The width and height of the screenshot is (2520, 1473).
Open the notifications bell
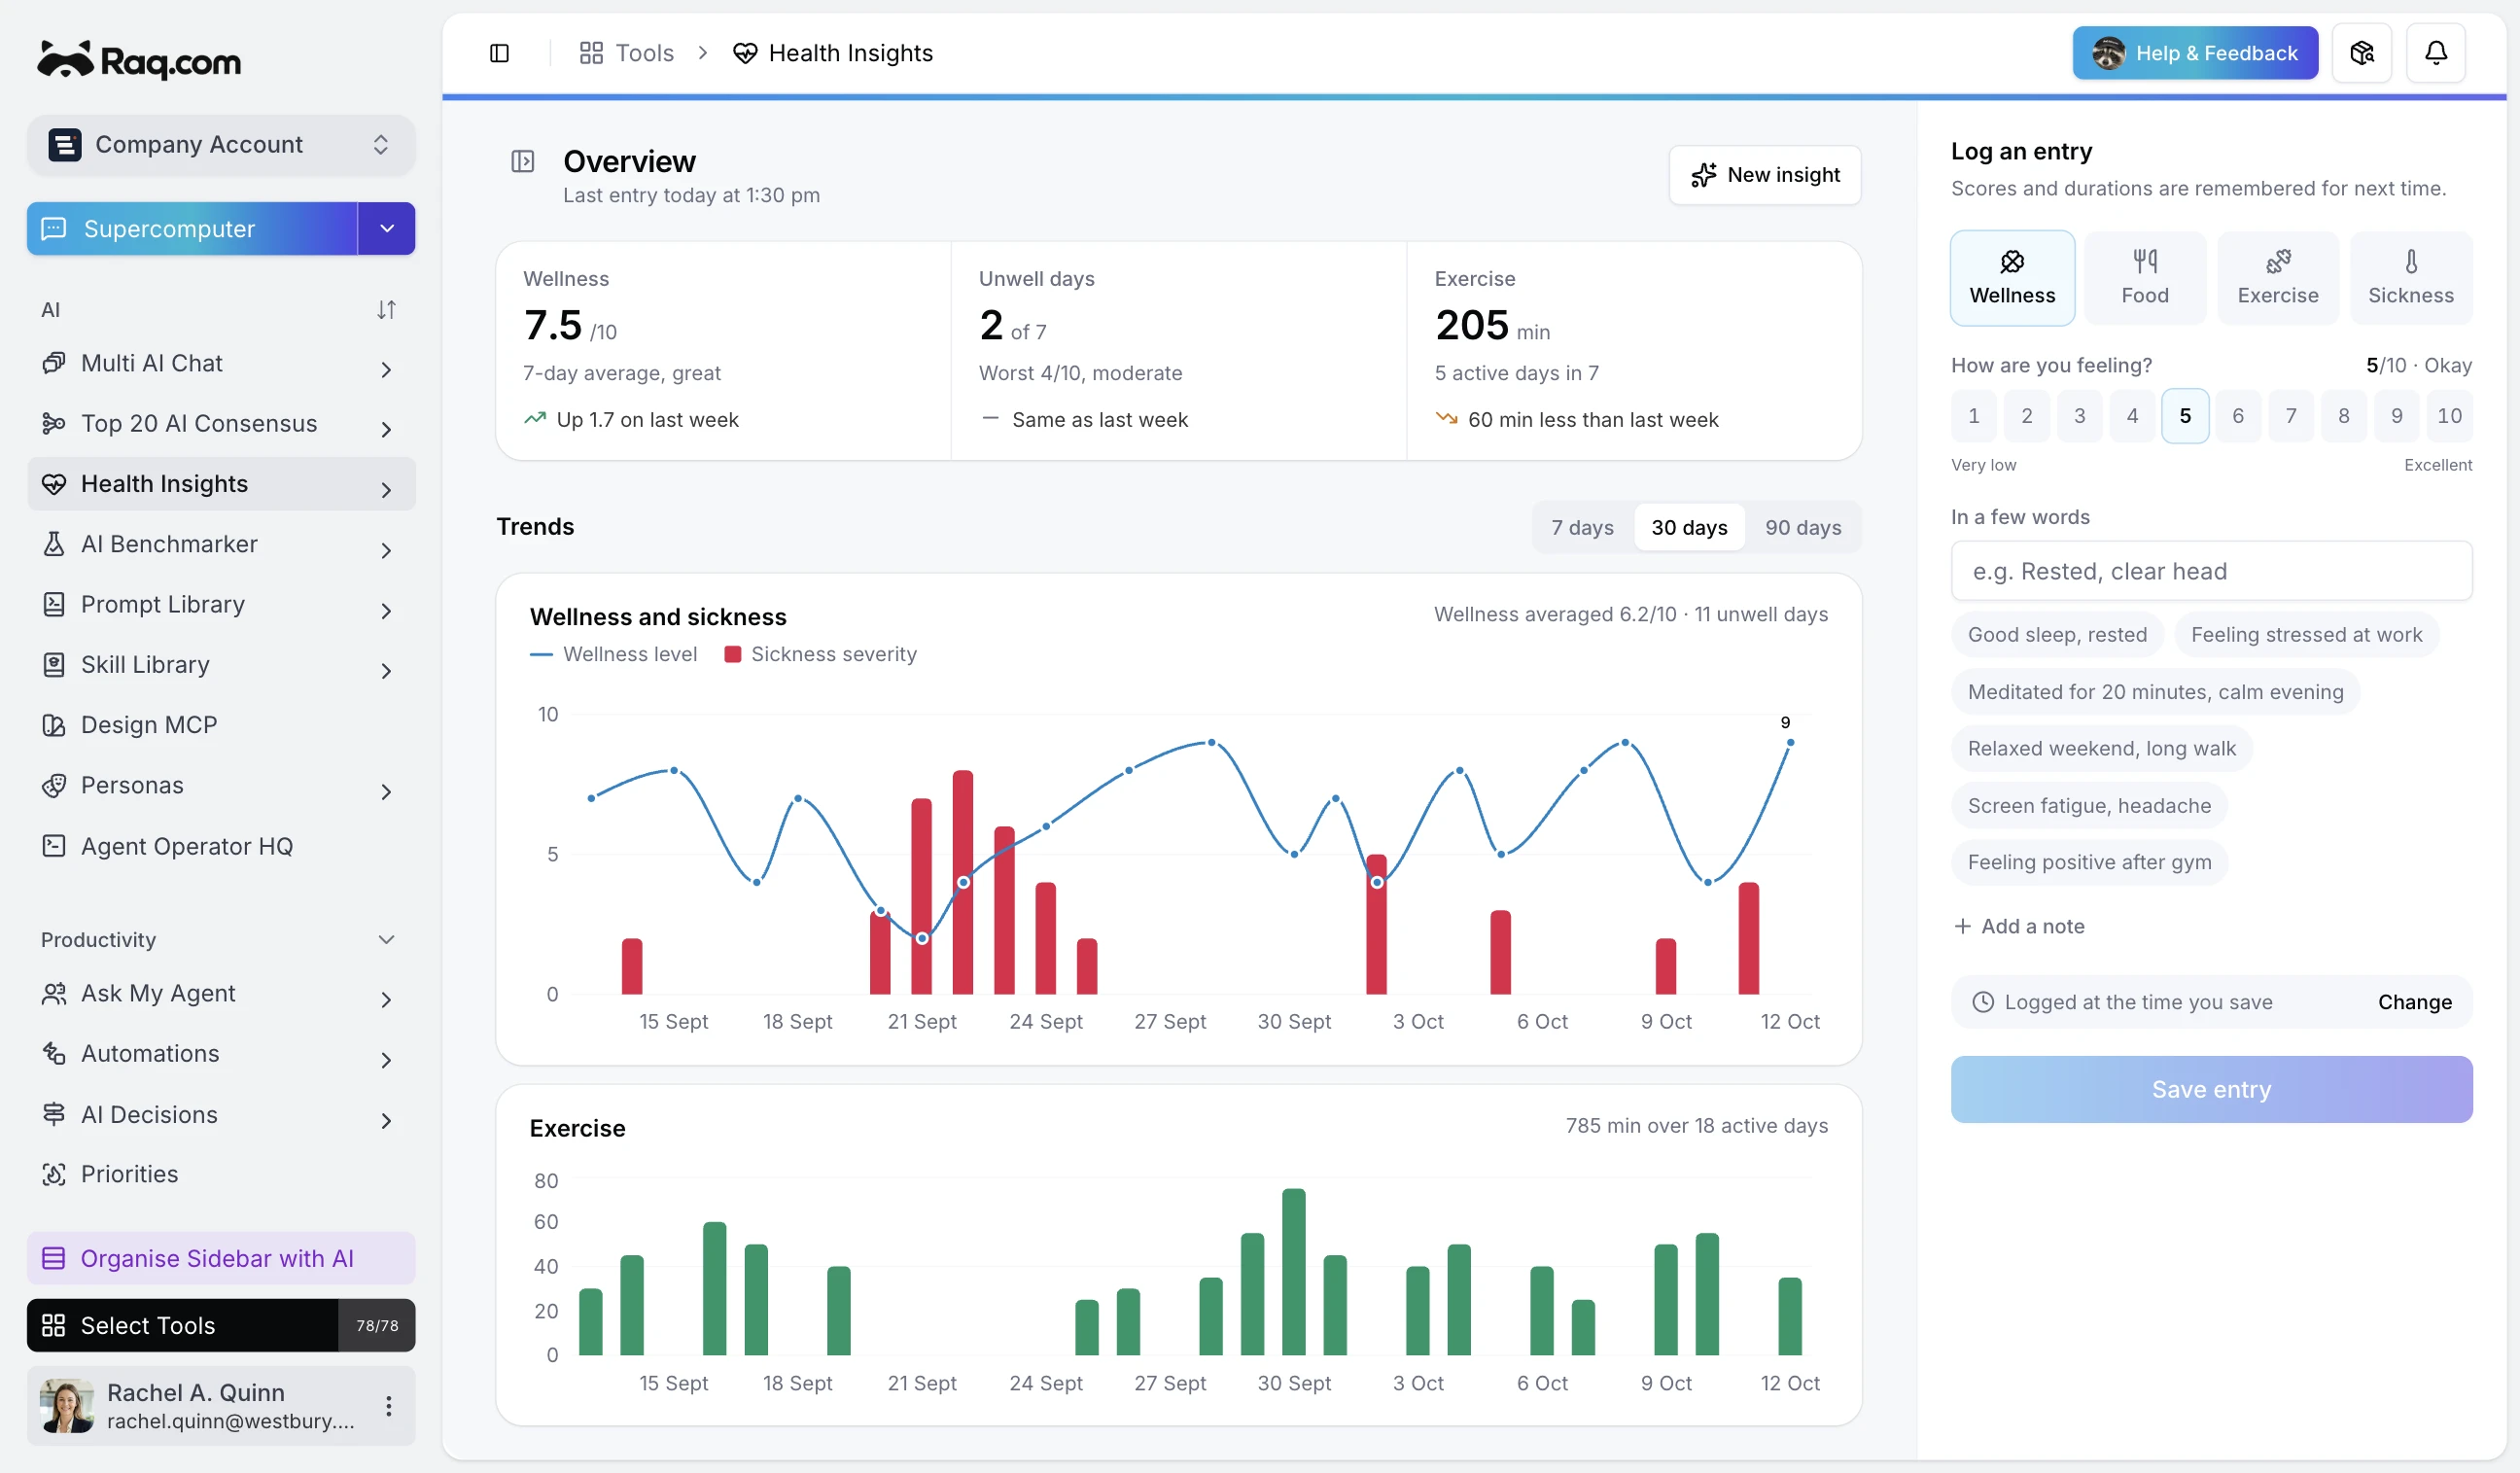(2435, 53)
